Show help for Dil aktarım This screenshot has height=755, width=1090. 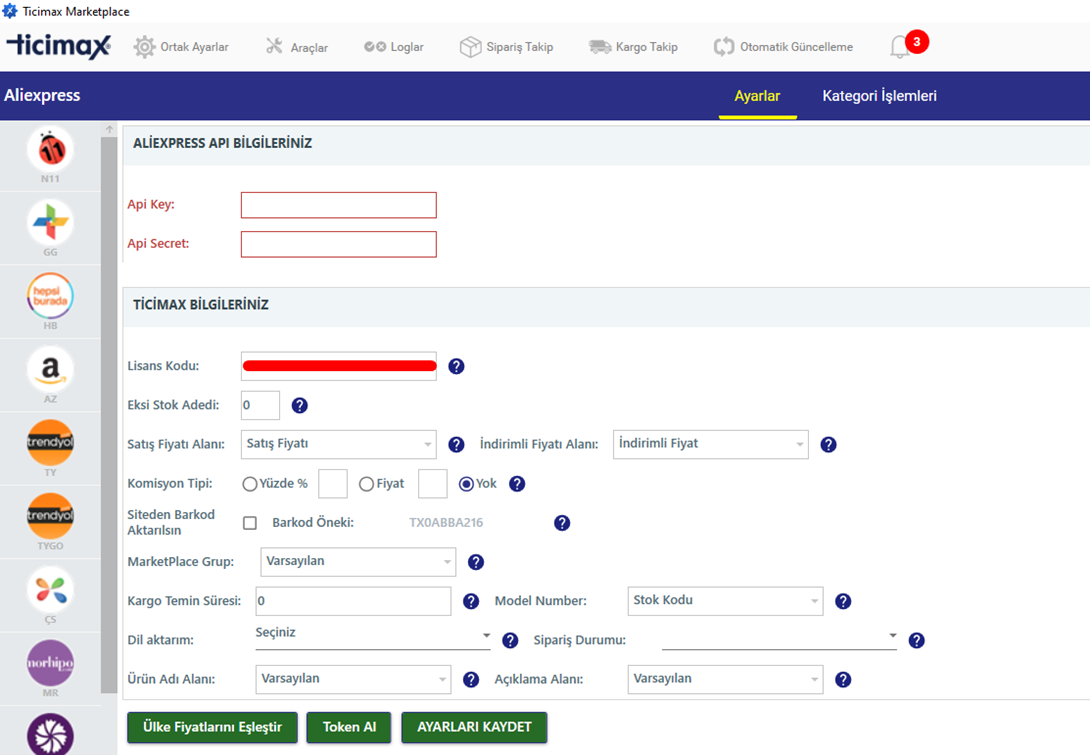tap(510, 640)
